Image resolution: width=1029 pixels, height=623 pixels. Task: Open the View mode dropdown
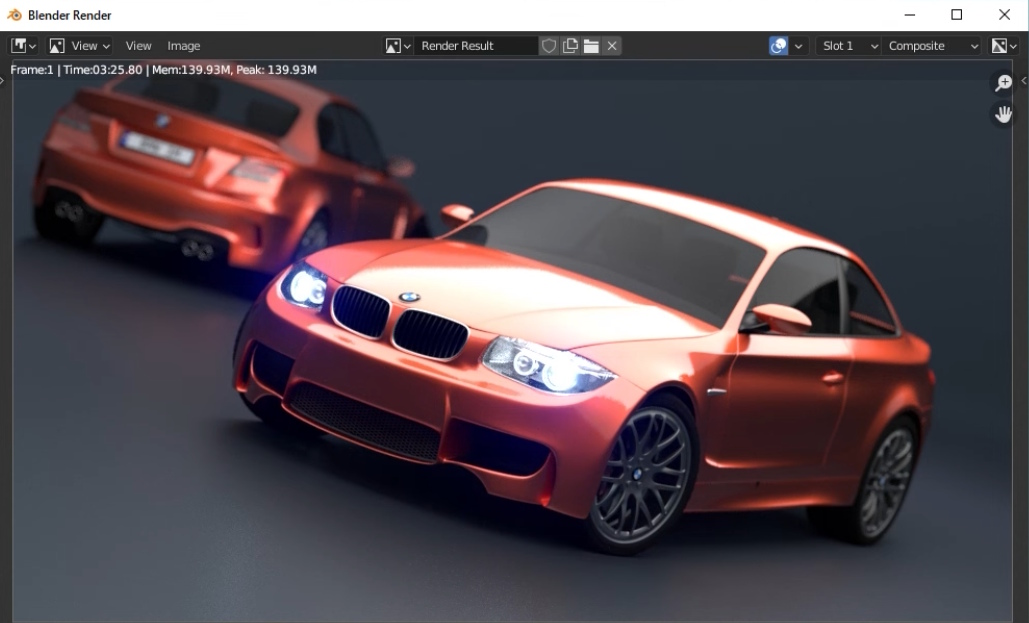coord(80,46)
